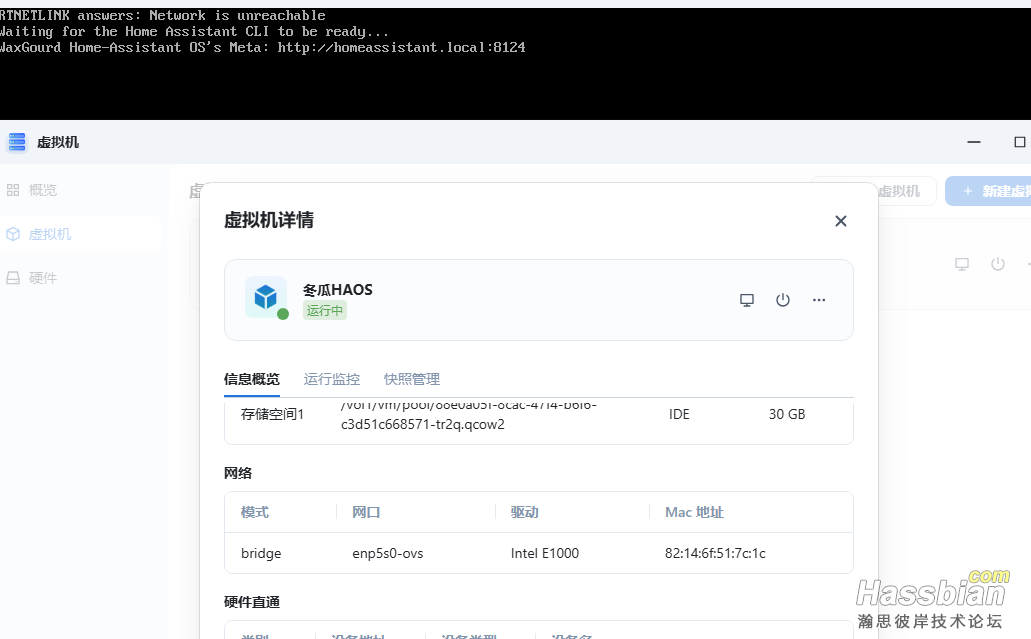The image size is (1031, 639).
Task: Open the three-dot more options menu for 冬瓜HAOS
Action: click(x=819, y=300)
